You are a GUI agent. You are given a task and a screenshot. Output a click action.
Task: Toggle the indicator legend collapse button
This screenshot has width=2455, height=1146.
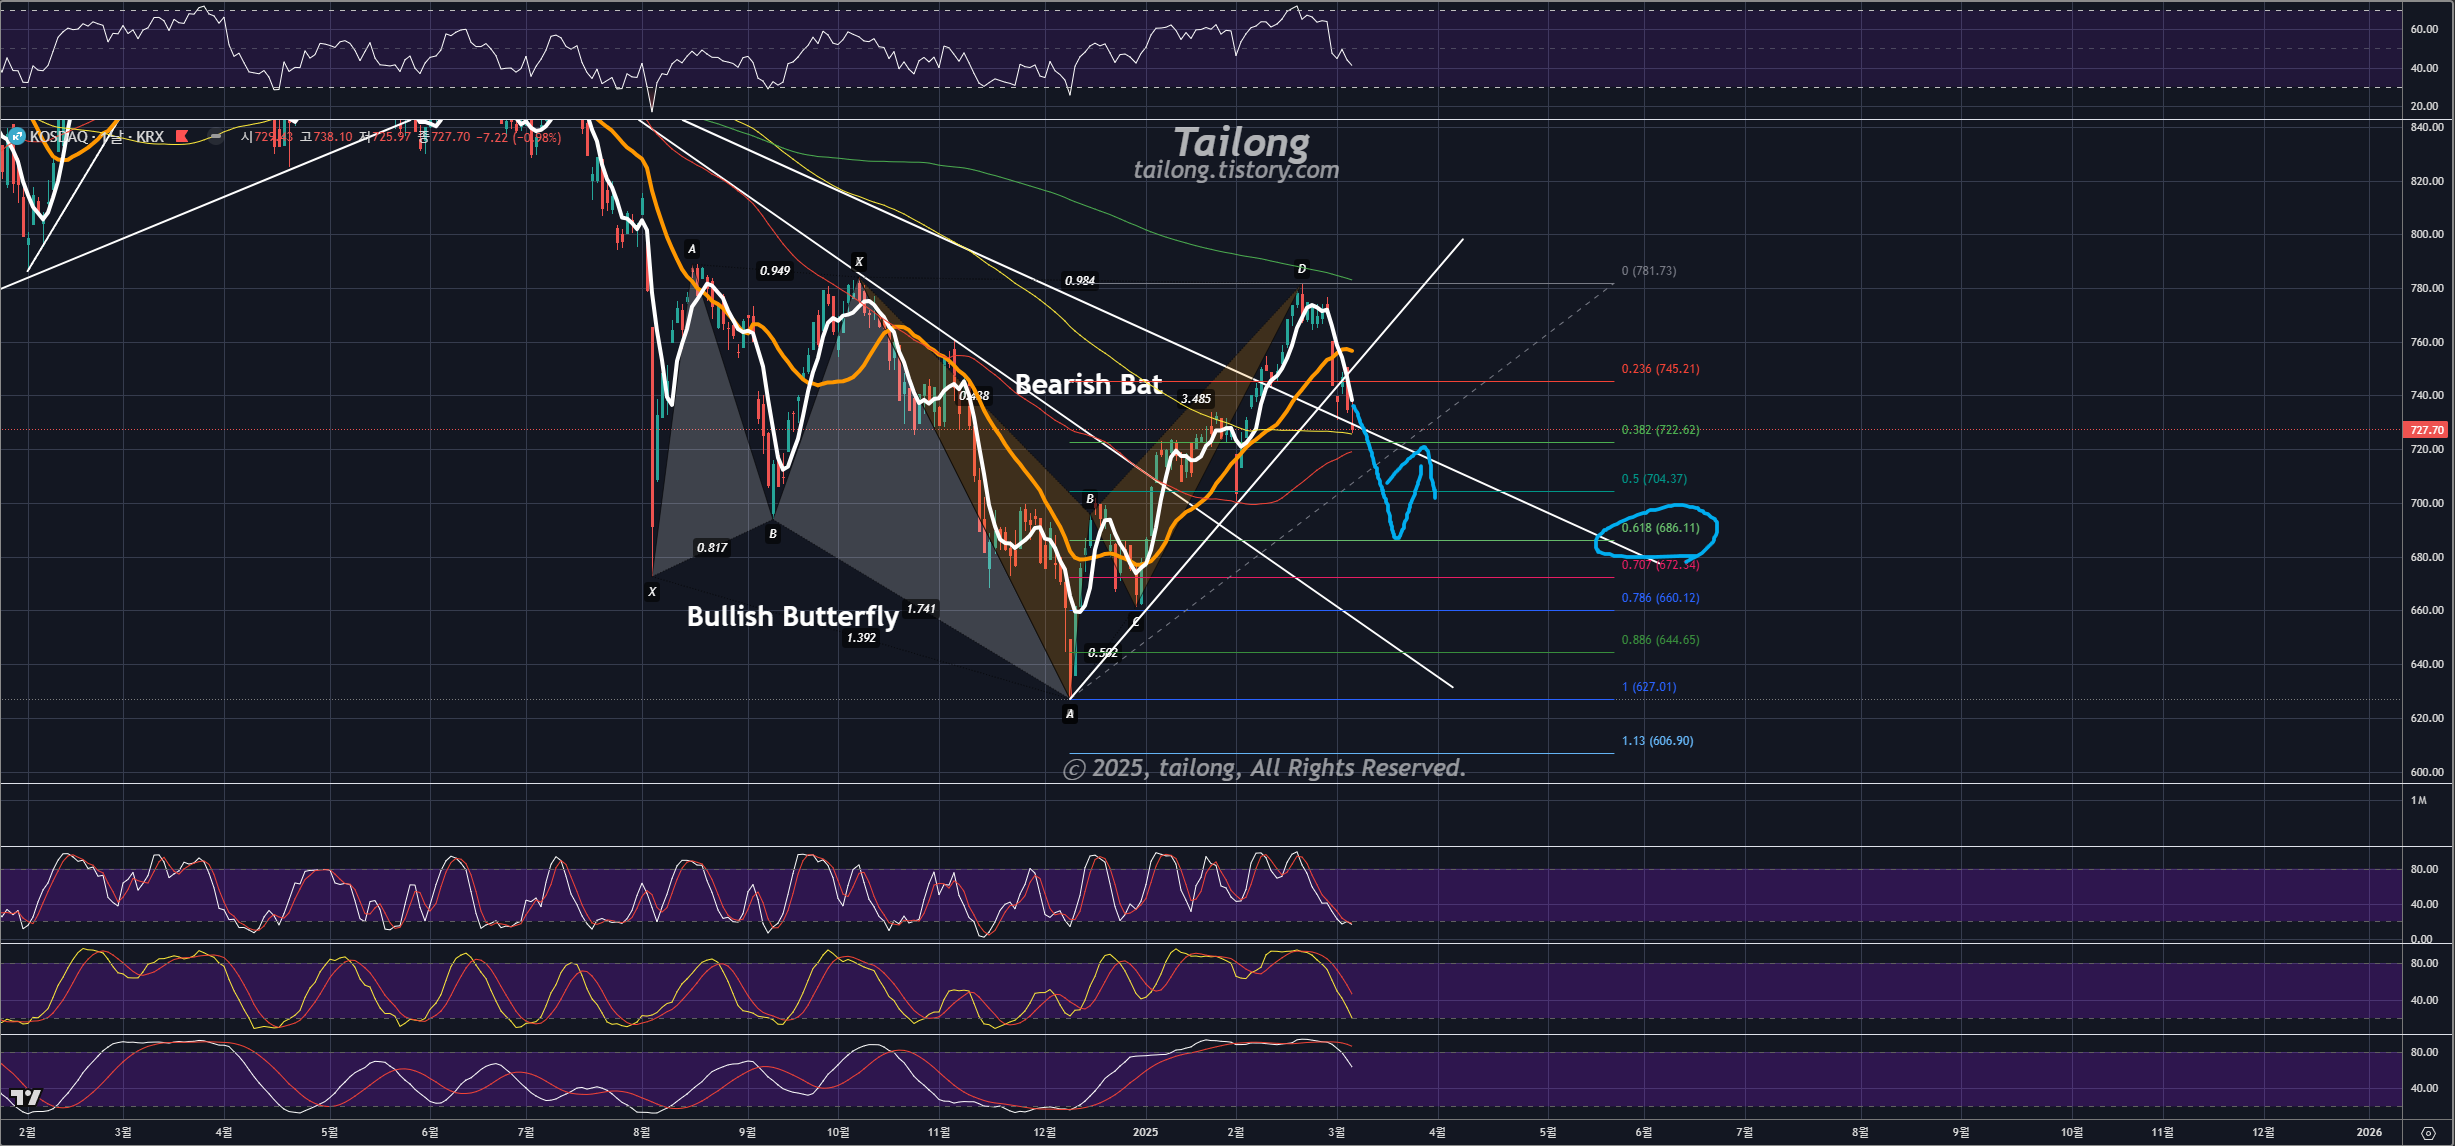coord(215,136)
